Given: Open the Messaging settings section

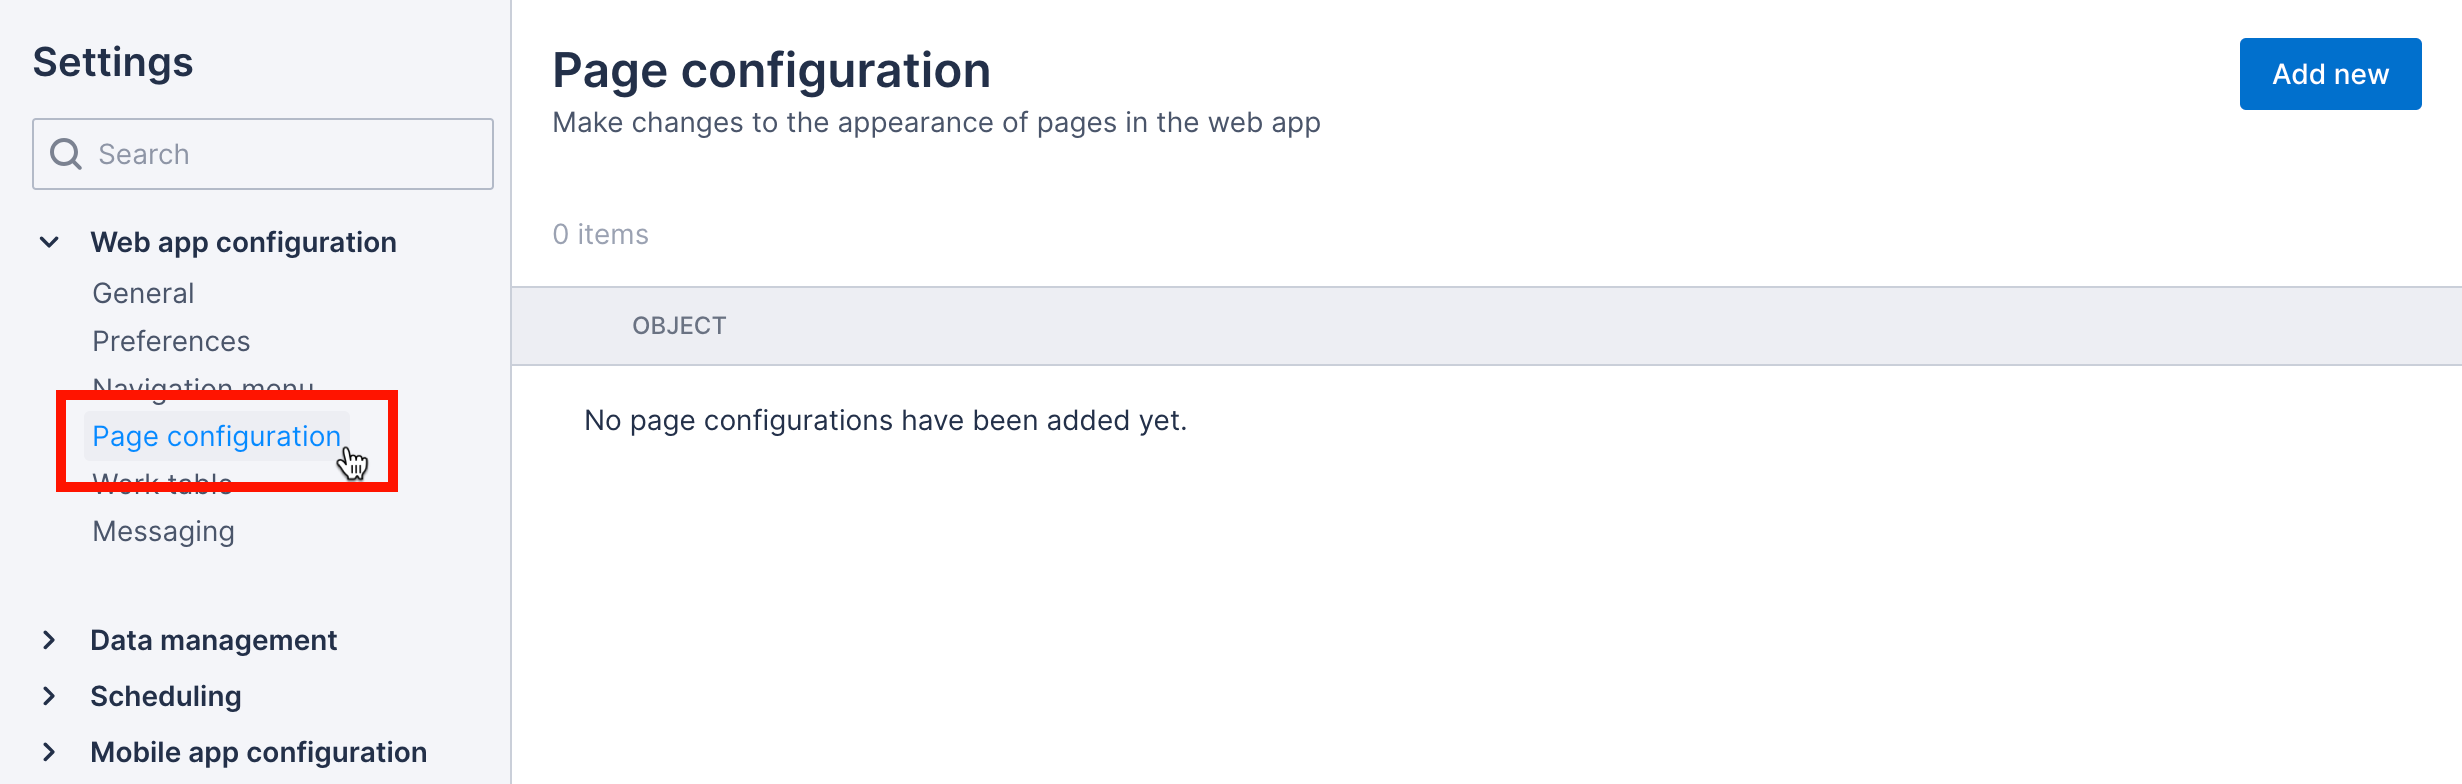Looking at the screenshot, I should click(161, 531).
